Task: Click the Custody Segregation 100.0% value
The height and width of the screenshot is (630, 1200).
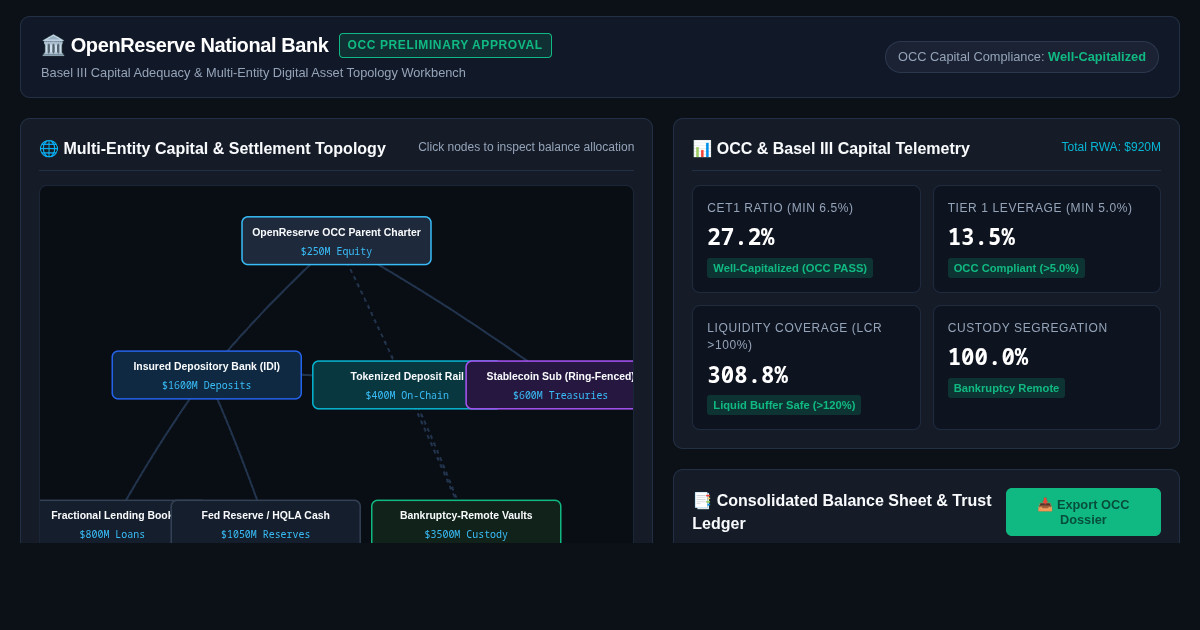Action: pos(988,357)
